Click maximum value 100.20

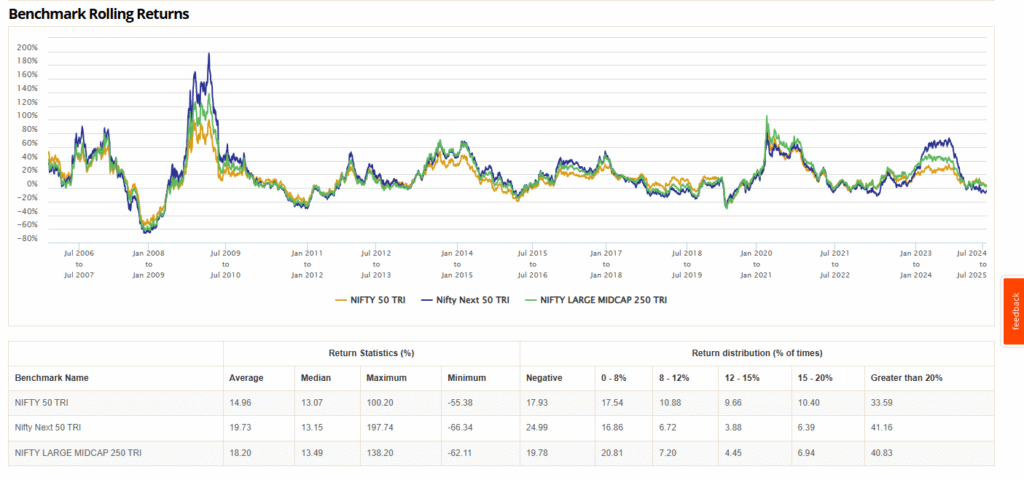click(379, 403)
